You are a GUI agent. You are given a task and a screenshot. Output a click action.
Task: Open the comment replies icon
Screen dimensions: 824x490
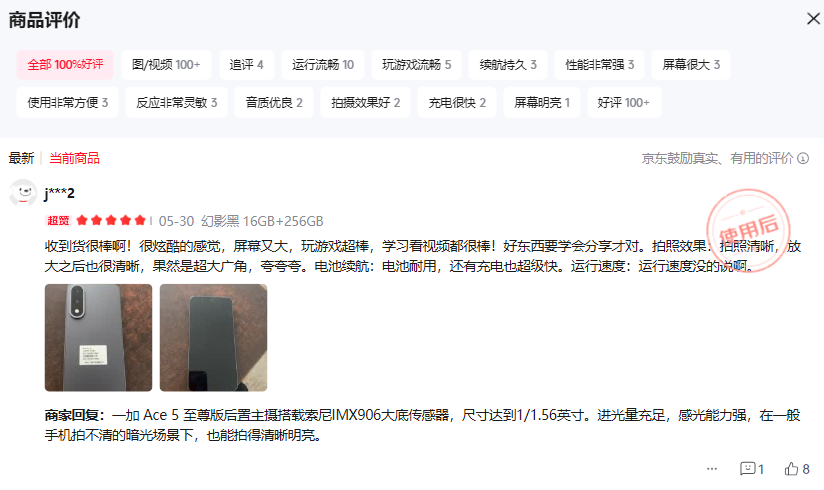(747, 468)
